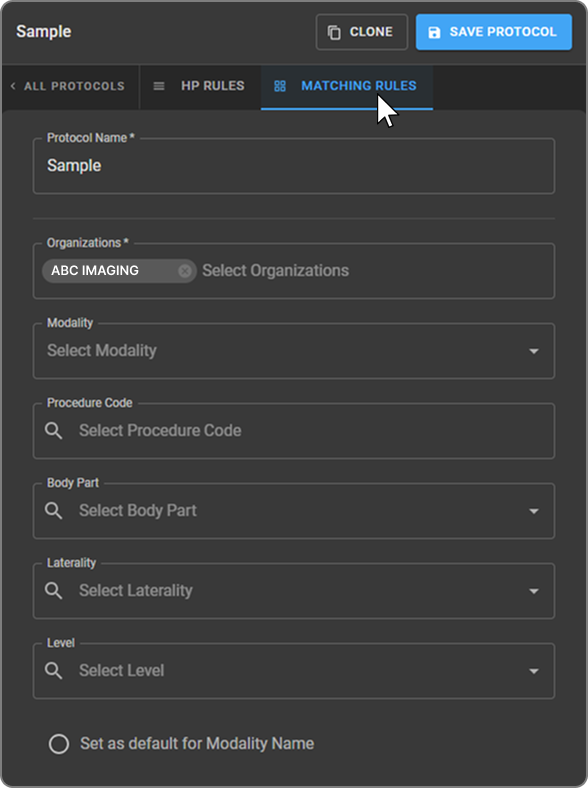Expand the Laterality dropdown arrow
Viewport: 588px width, 788px height.
tap(534, 591)
